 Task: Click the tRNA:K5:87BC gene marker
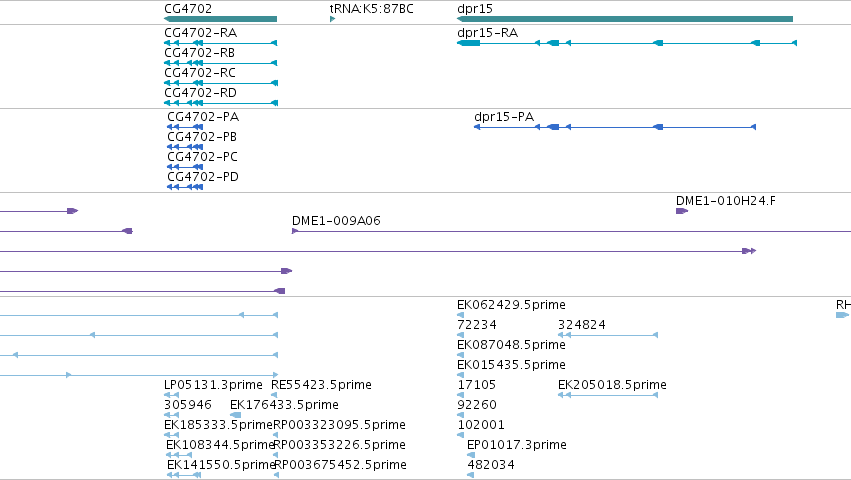333,19
